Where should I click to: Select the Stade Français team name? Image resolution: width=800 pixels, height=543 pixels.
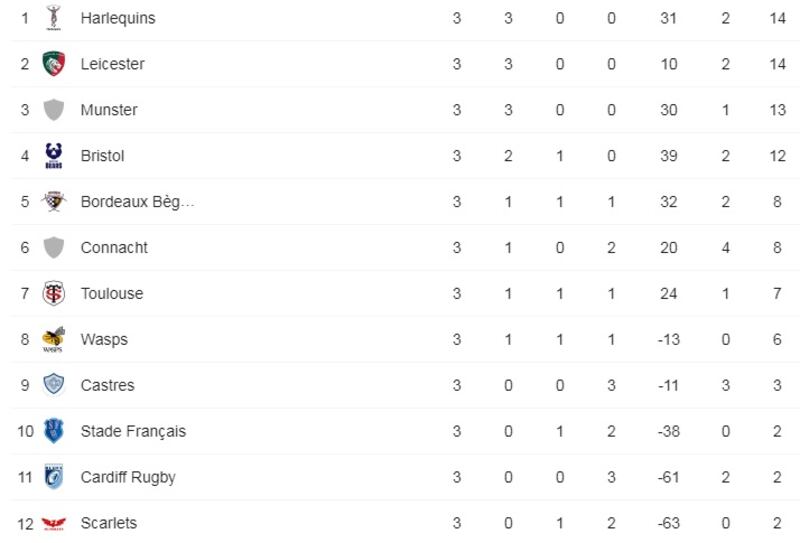pos(133,431)
